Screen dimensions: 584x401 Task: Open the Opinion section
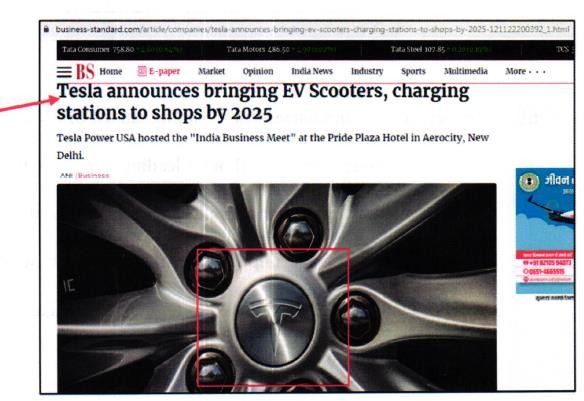258,71
